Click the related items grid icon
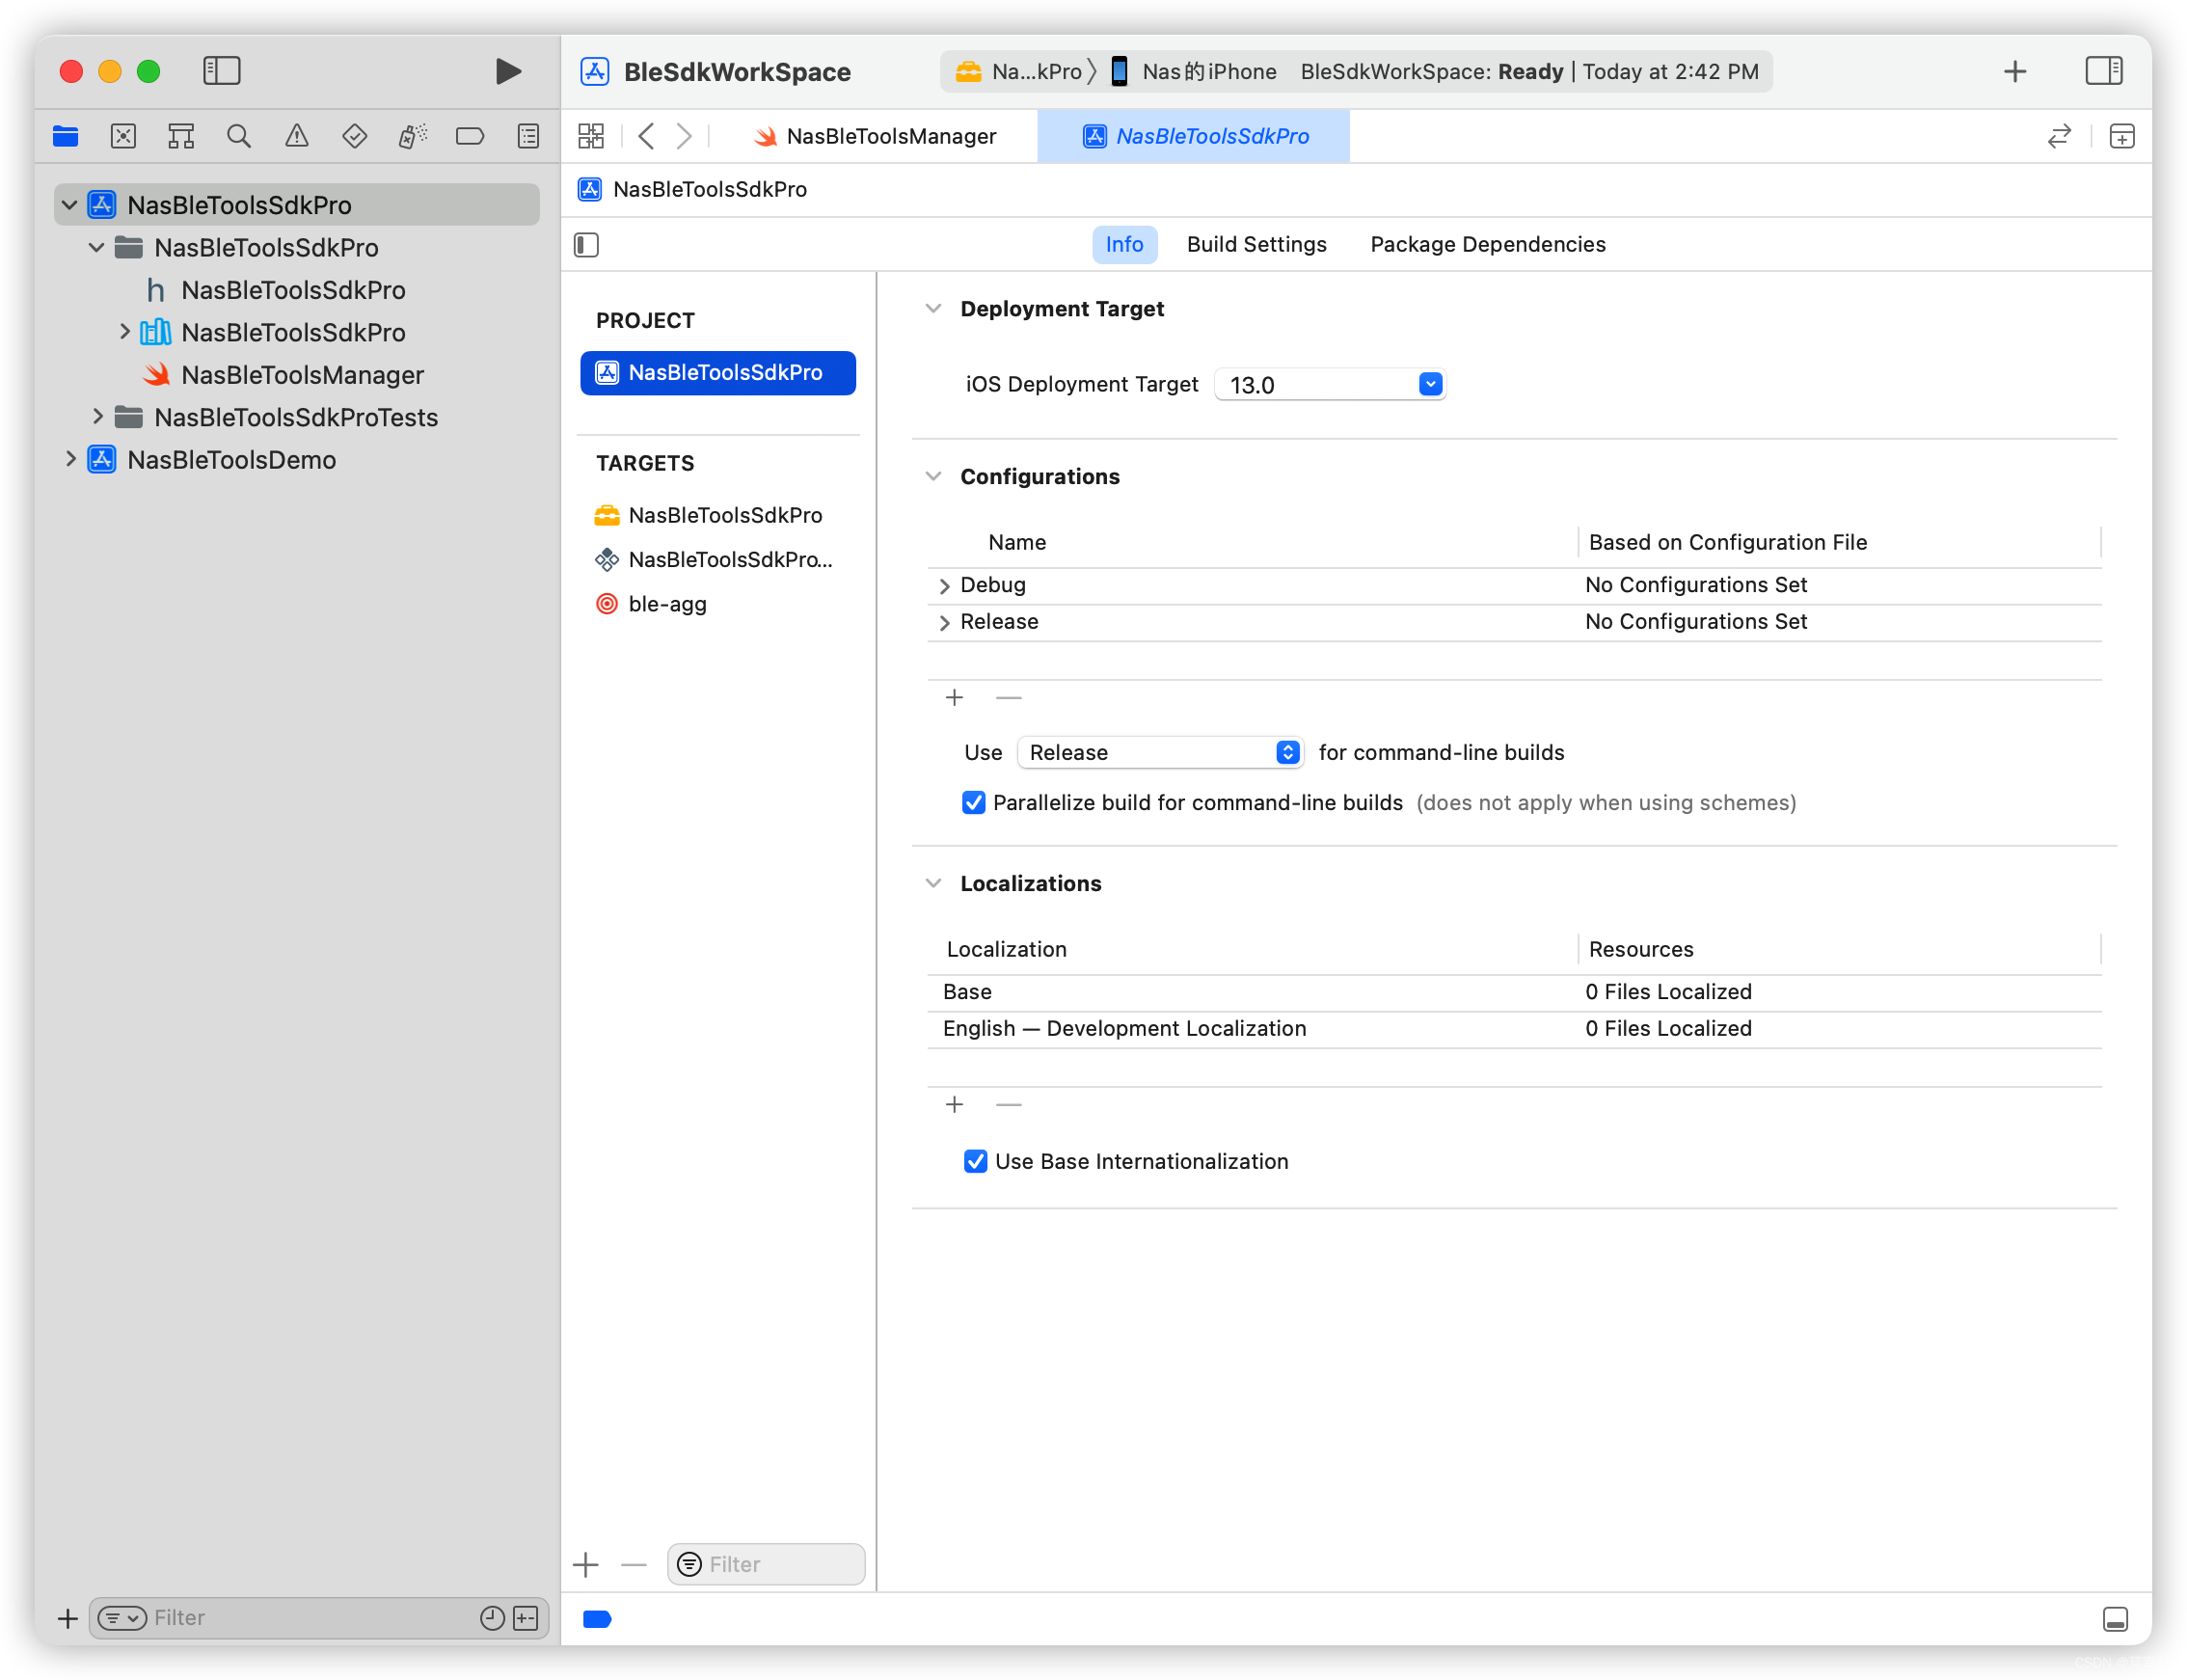This screenshot has width=2187, height=1680. pos(591,136)
